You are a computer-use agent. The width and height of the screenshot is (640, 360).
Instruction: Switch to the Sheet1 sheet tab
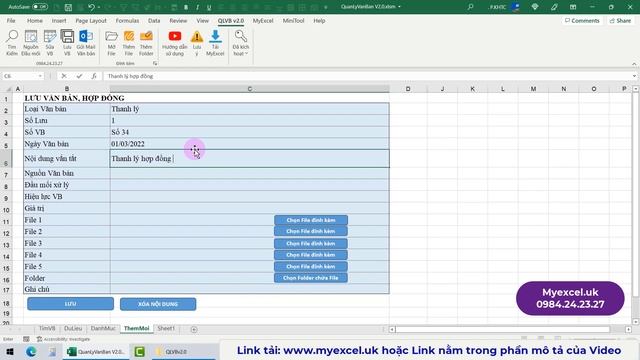(x=166, y=329)
